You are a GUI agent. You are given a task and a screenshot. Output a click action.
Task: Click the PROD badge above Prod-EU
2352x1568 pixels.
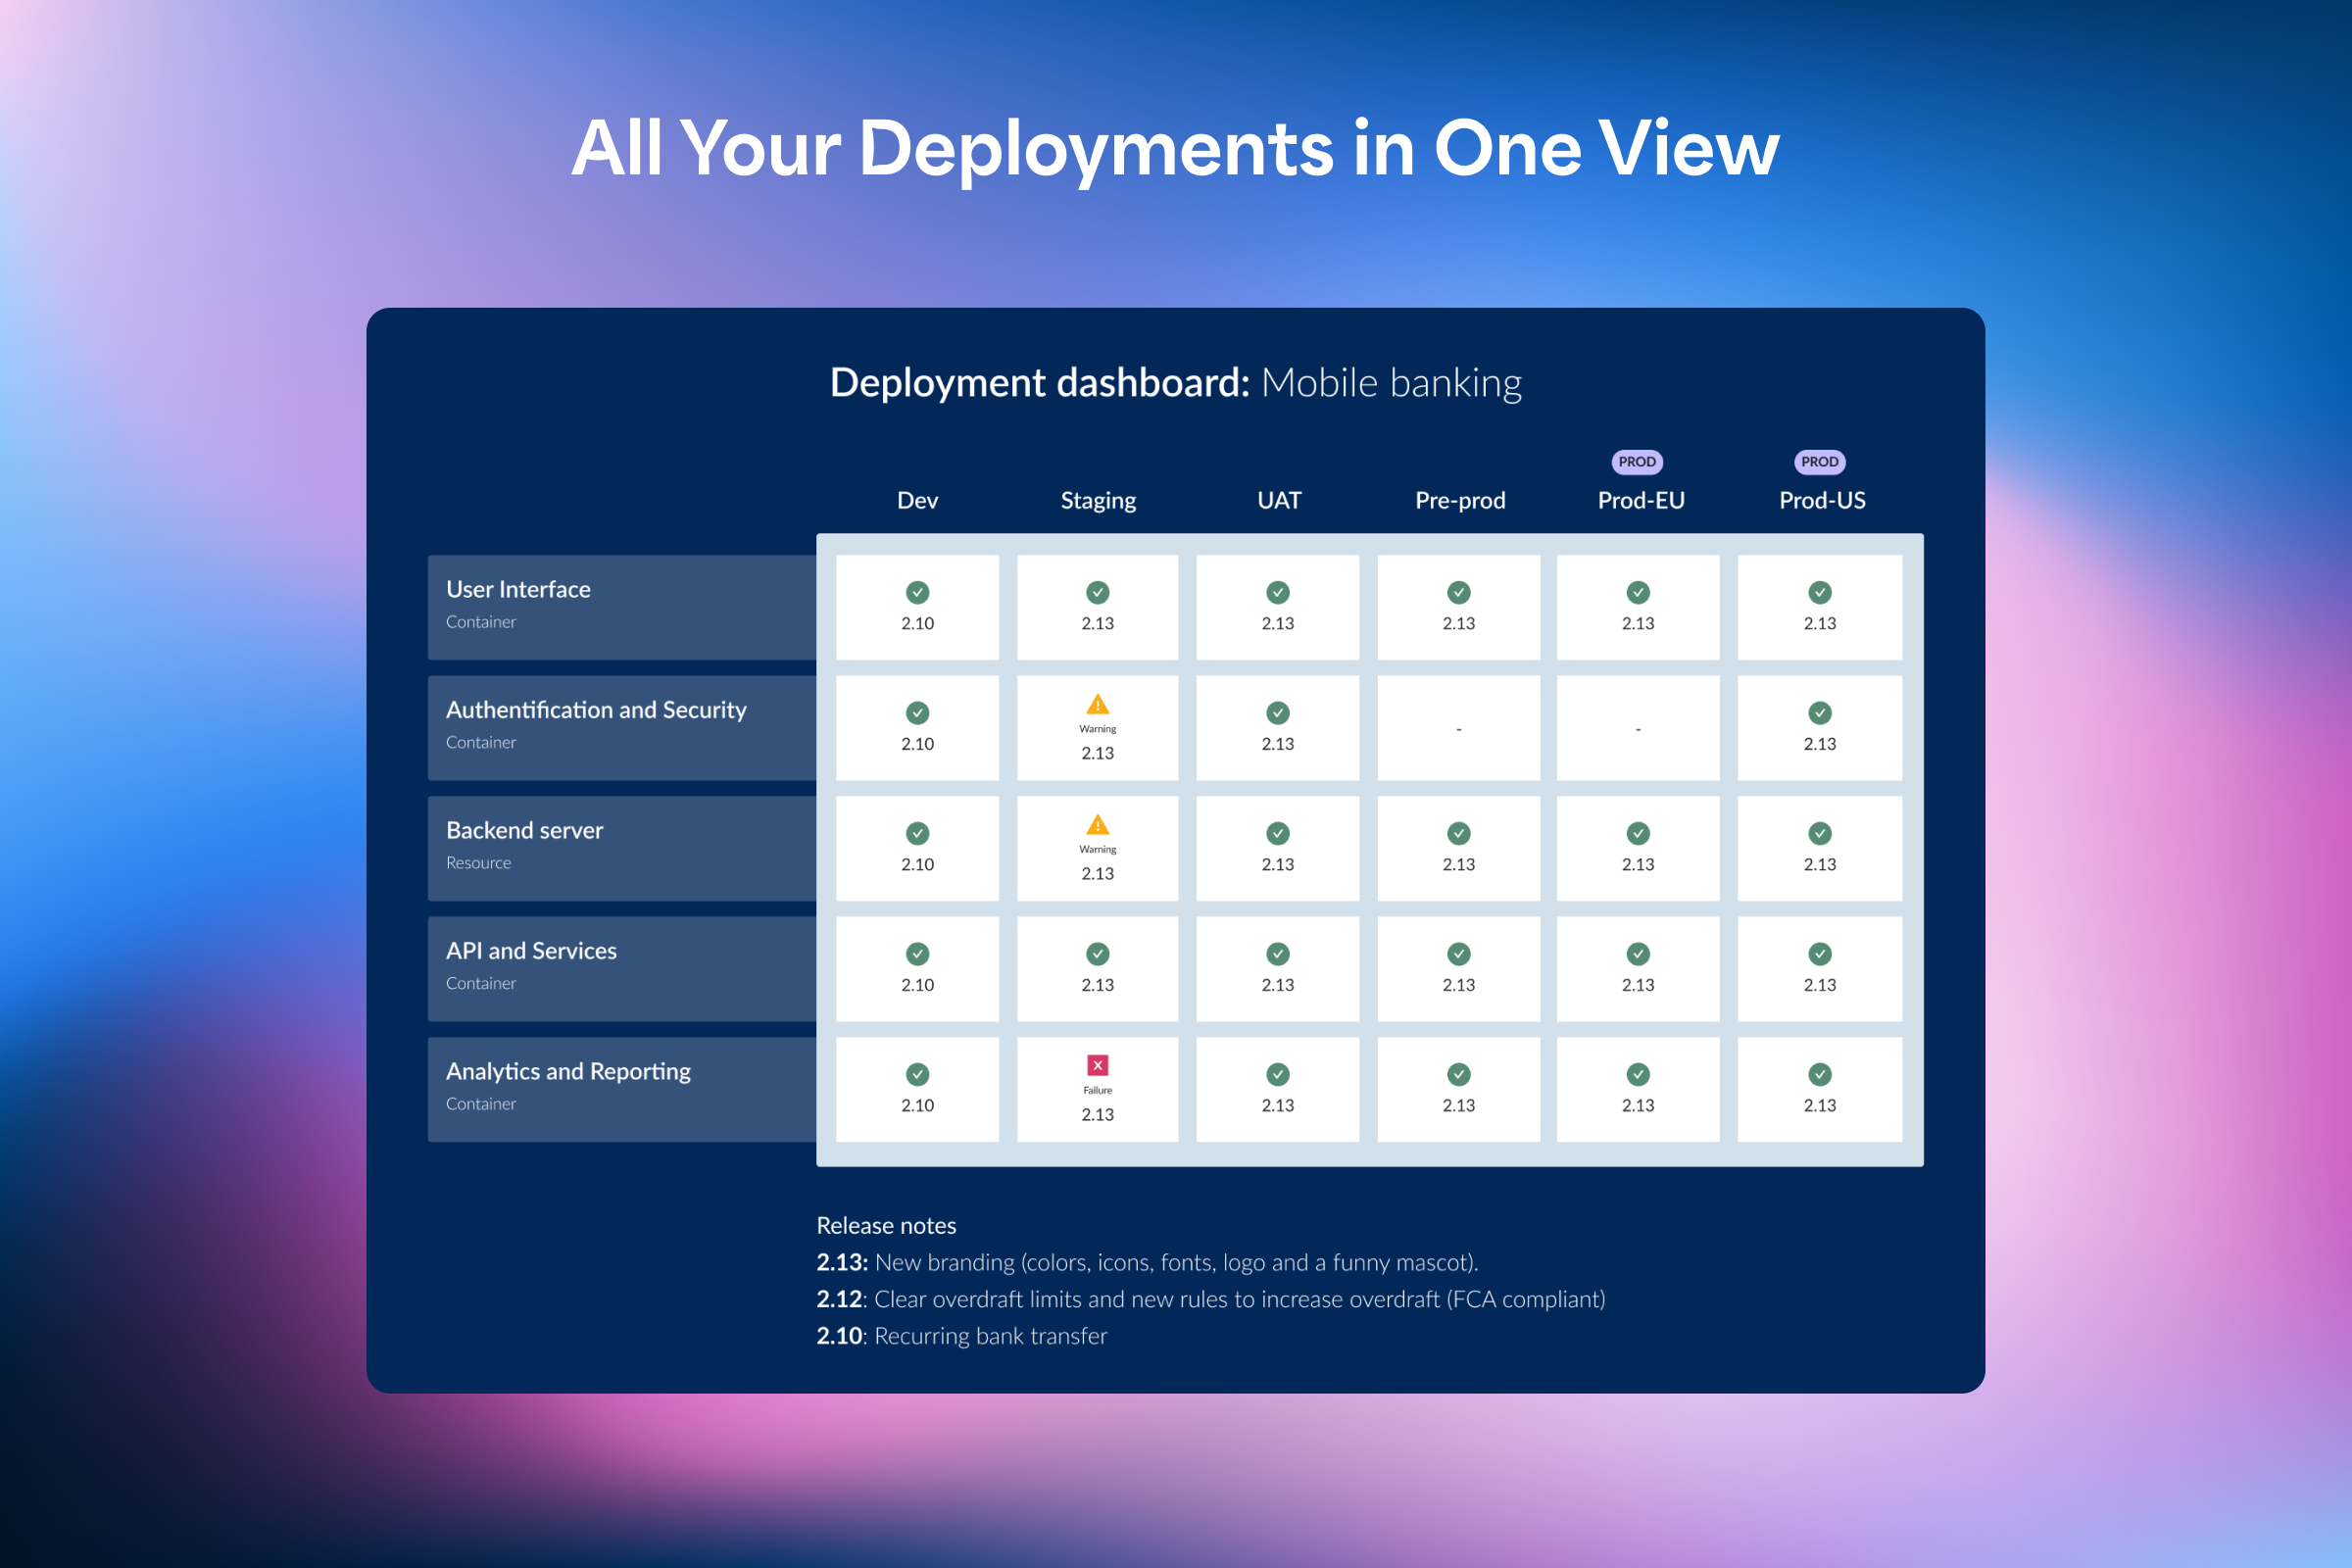pyautogui.click(x=1637, y=462)
